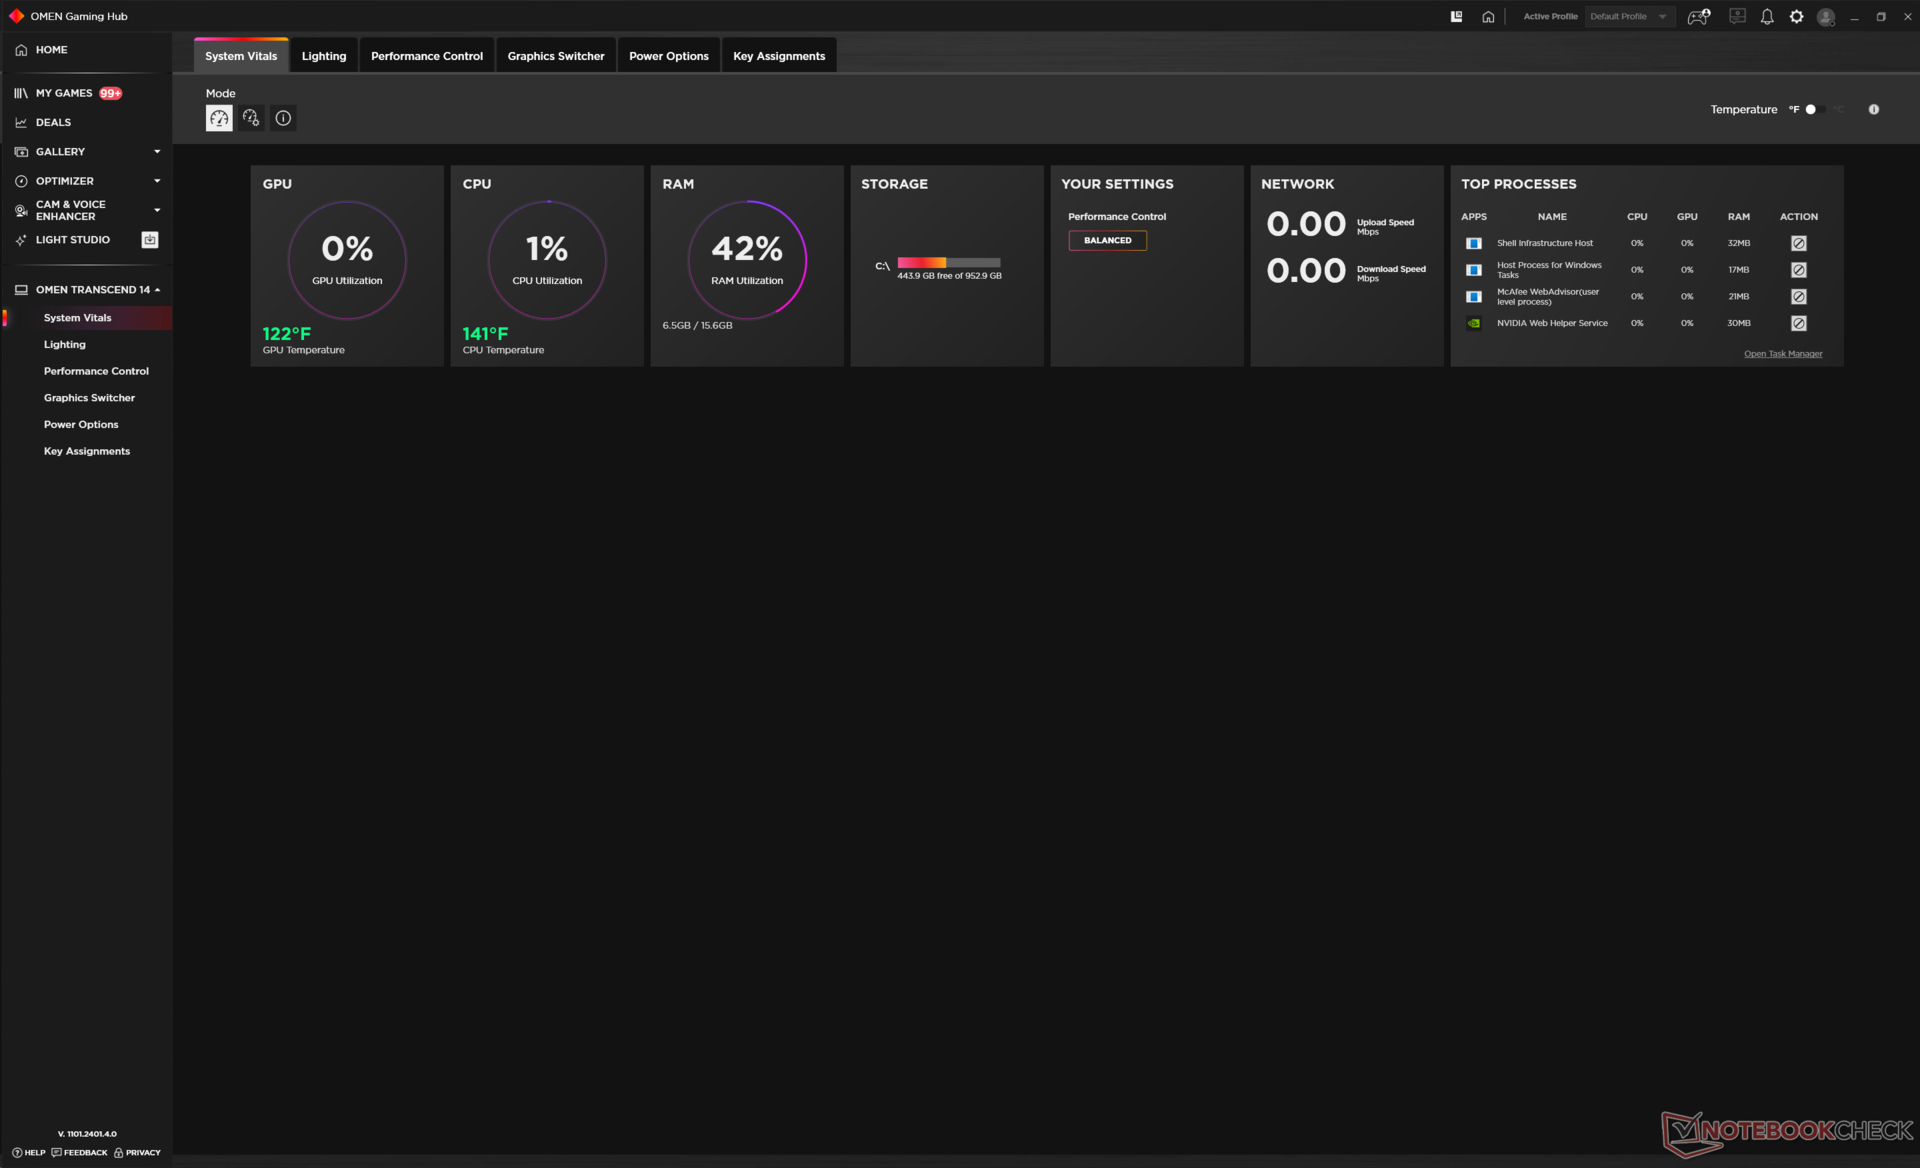The height and width of the screenshot is (1168, 1920).
Task: Click the BALANCED performance button
Action: 1107,240
